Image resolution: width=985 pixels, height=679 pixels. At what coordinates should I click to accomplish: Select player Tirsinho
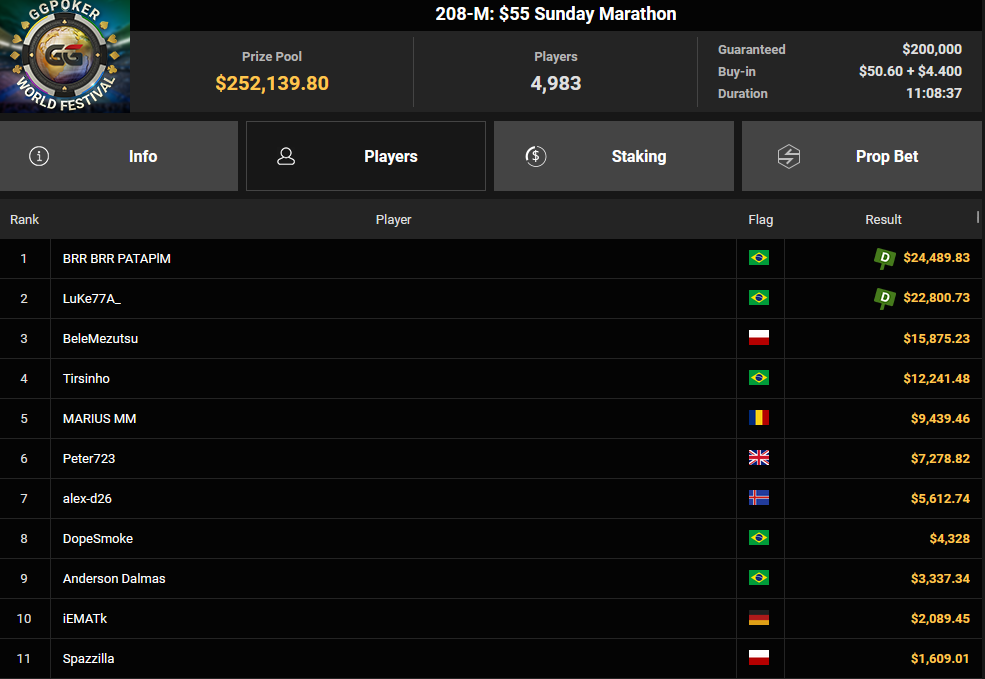coord(86,378)
